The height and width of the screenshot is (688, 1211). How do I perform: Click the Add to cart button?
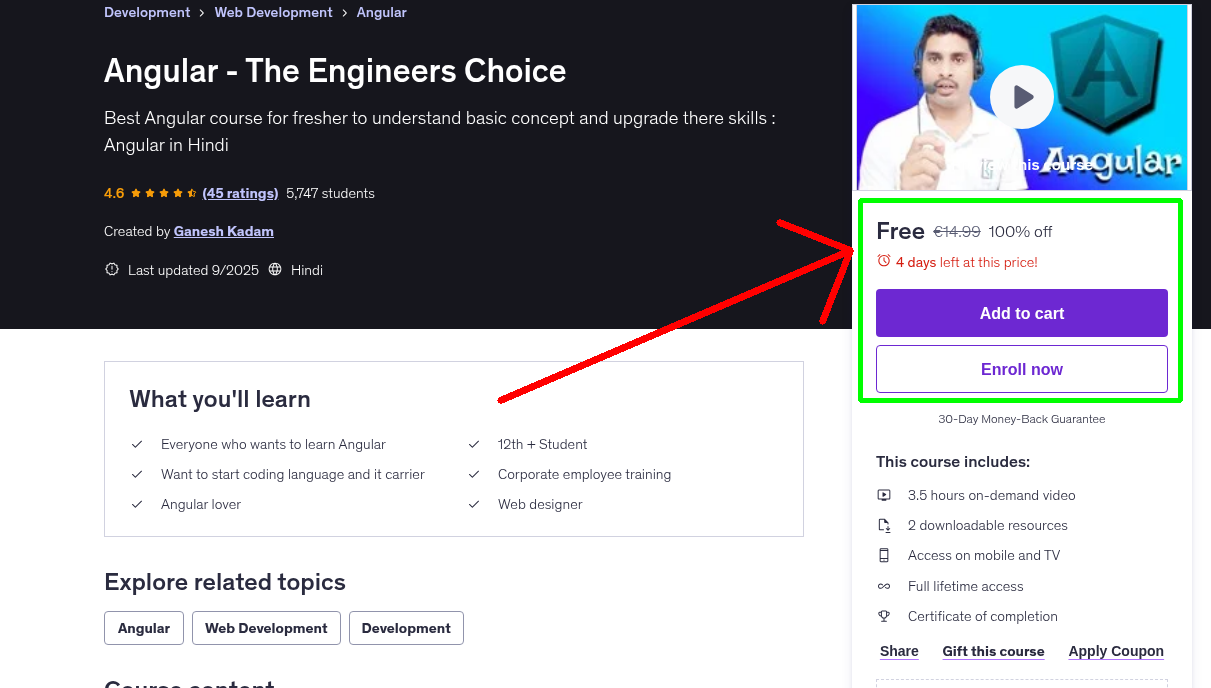(1021, 313)
